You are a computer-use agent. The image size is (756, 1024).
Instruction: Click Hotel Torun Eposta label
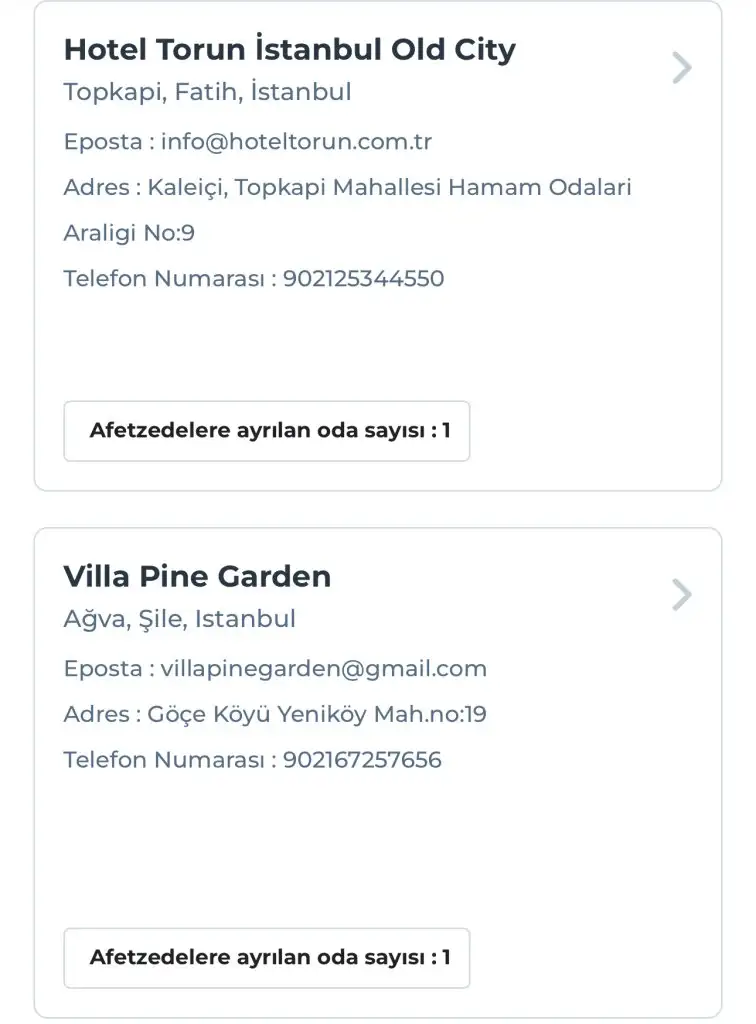(103, 141)
